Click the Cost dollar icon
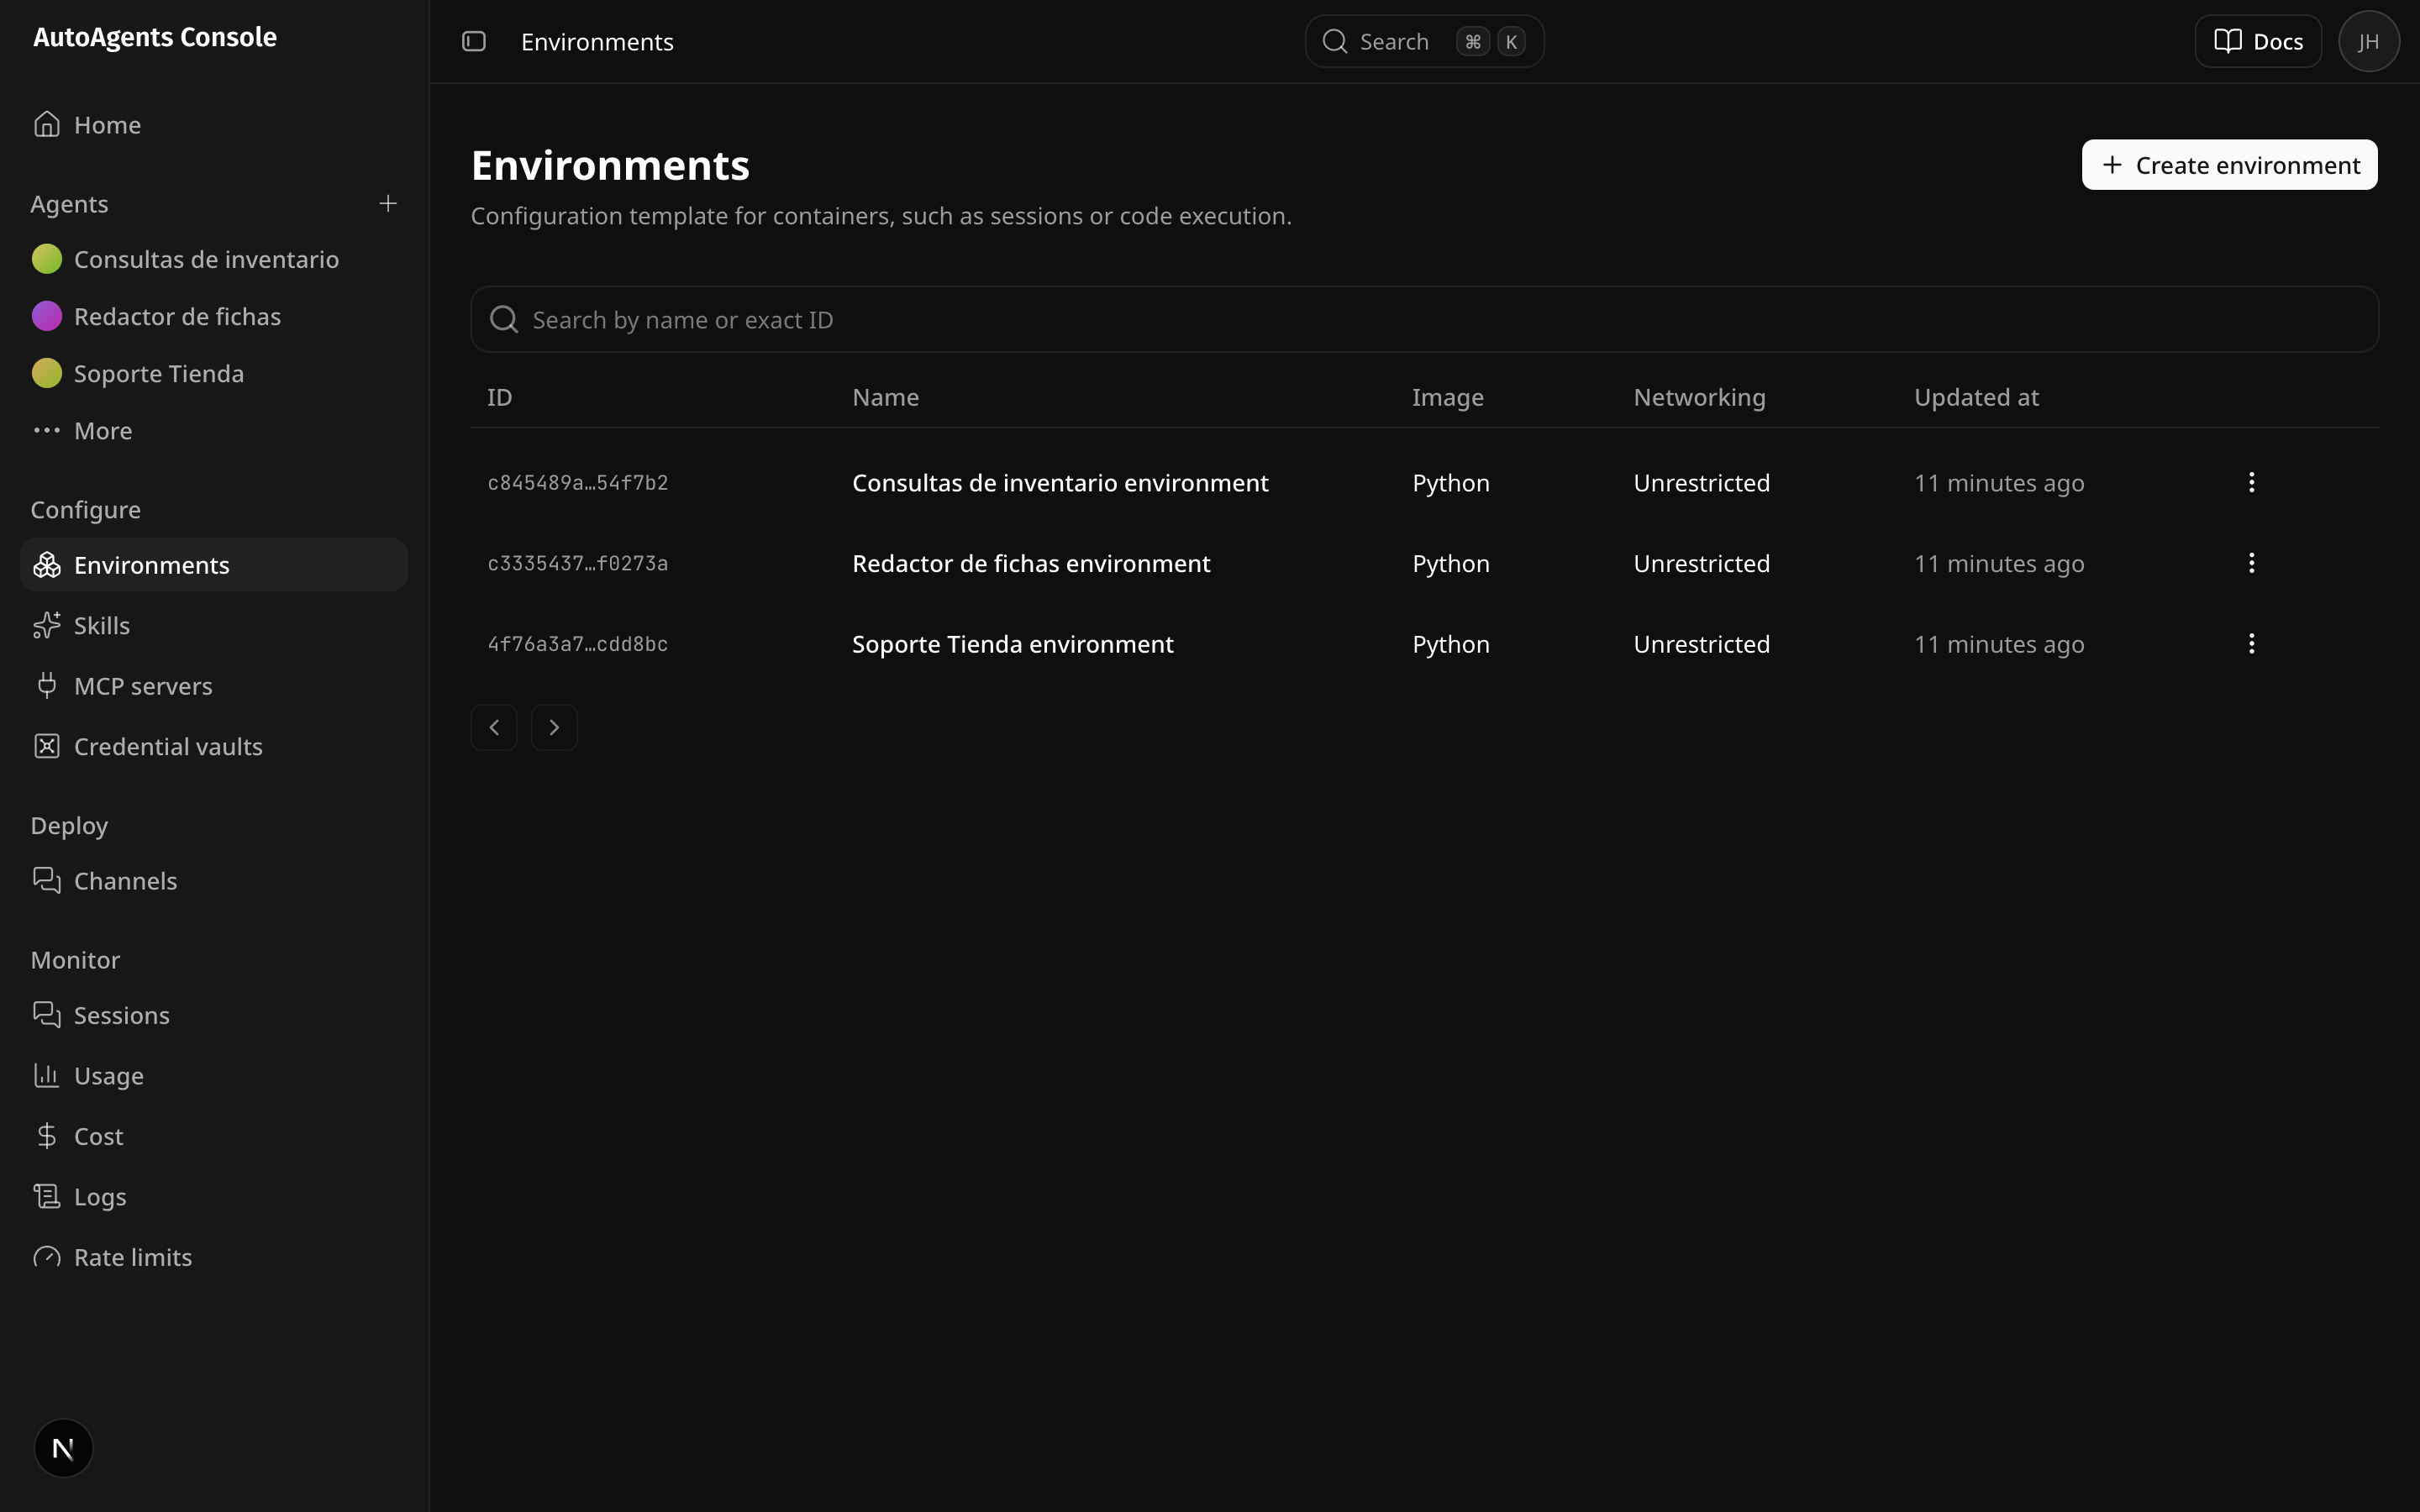The width and height of the screenshot is (2420, 1512). coord(47,1136)
